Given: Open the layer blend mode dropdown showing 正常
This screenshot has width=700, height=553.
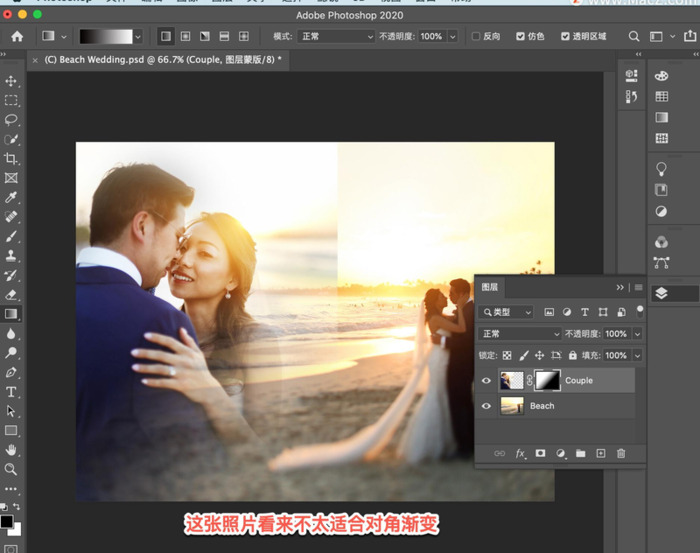Looking at the screenshot, I should click(x=520, y=333).
